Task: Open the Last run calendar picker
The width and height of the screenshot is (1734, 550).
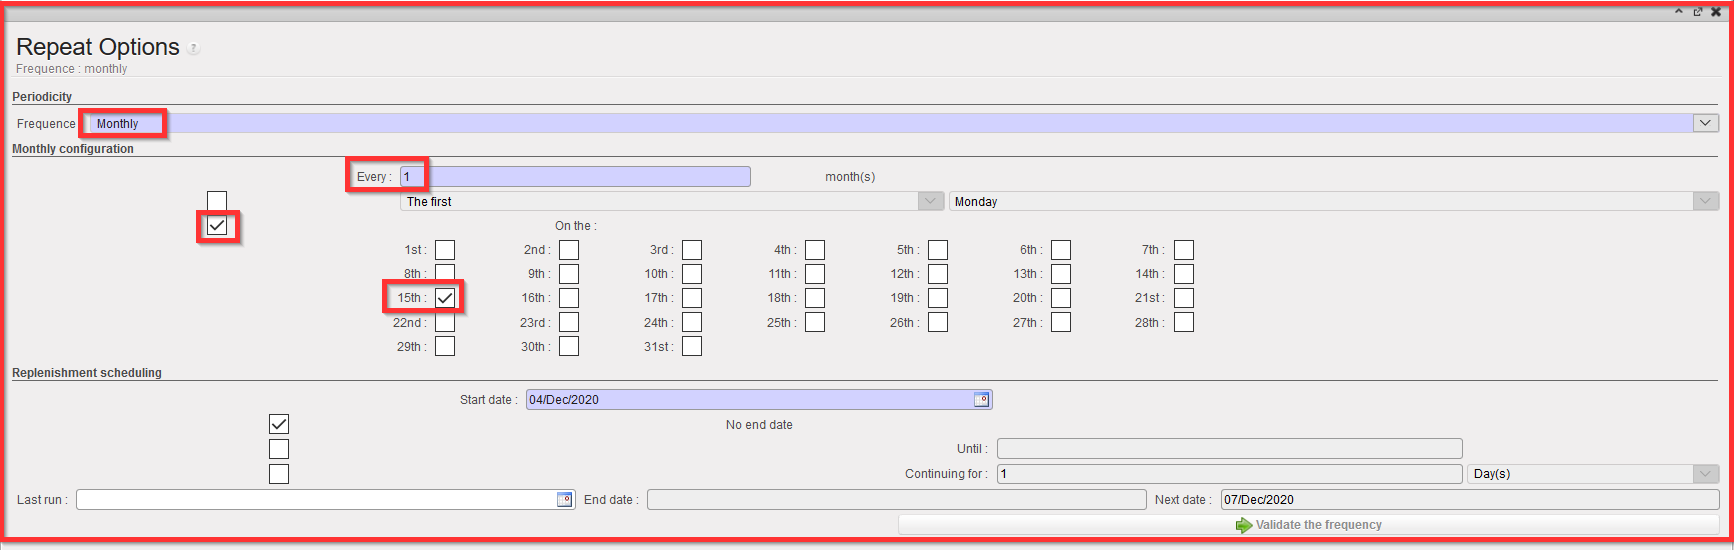Action: click(x=565, y=500)
